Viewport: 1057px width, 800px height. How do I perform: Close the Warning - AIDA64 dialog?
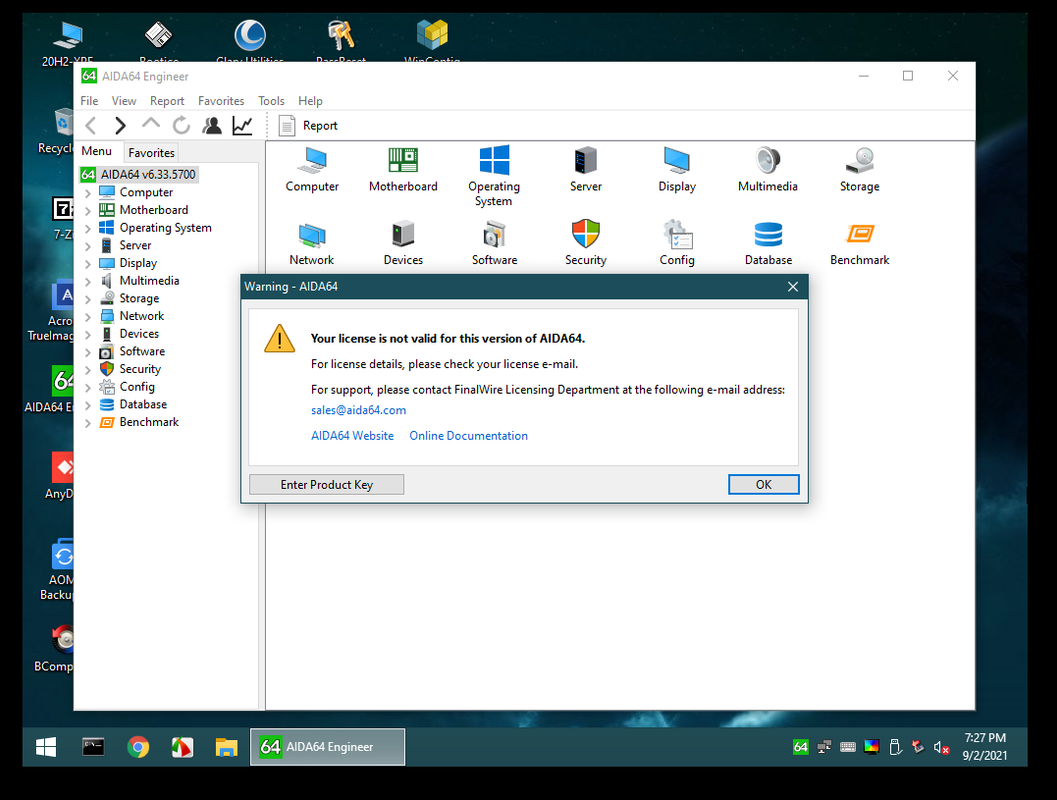coord(793,286)
